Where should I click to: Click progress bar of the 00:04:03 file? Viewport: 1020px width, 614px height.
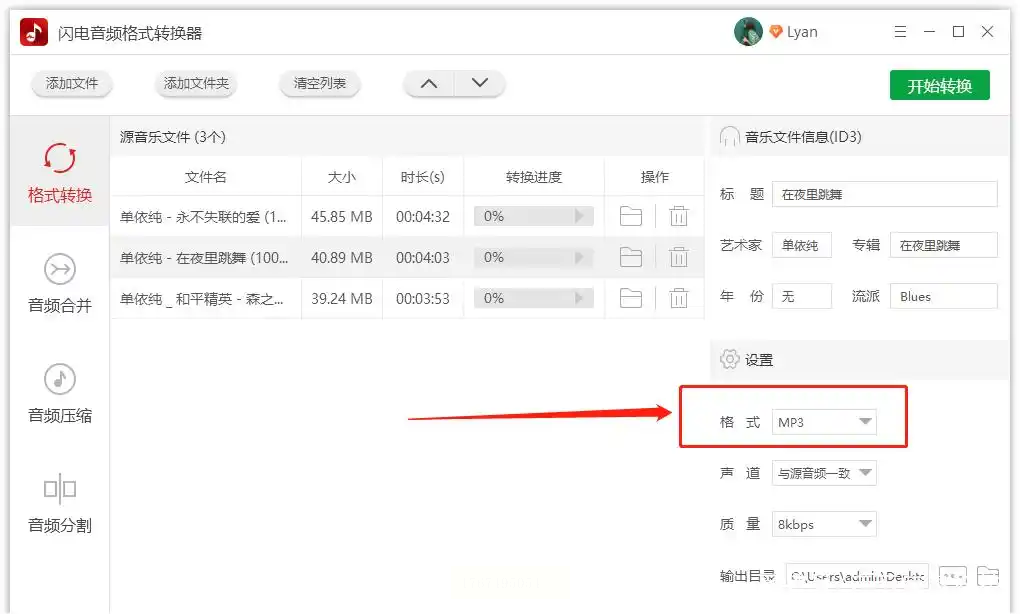coord(533,258)
